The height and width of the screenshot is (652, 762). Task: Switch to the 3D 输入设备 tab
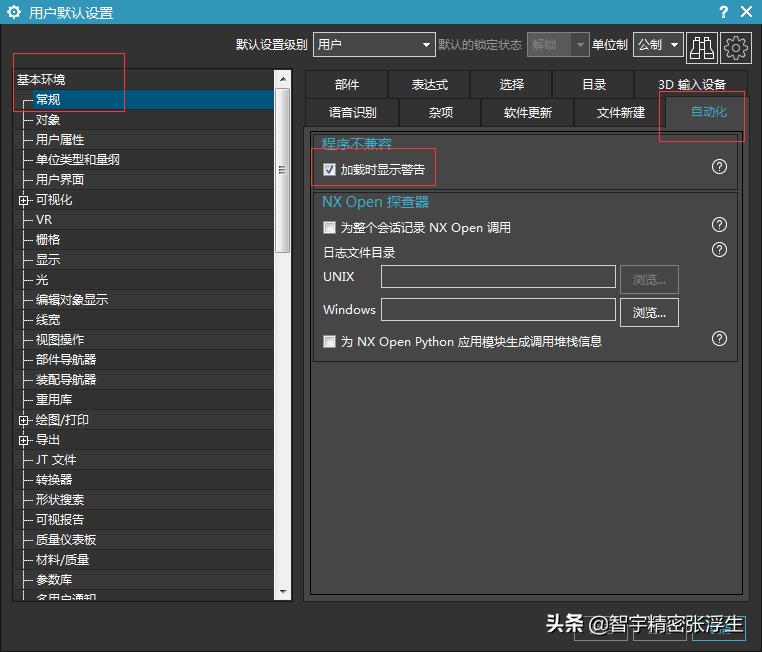point(692,85)
